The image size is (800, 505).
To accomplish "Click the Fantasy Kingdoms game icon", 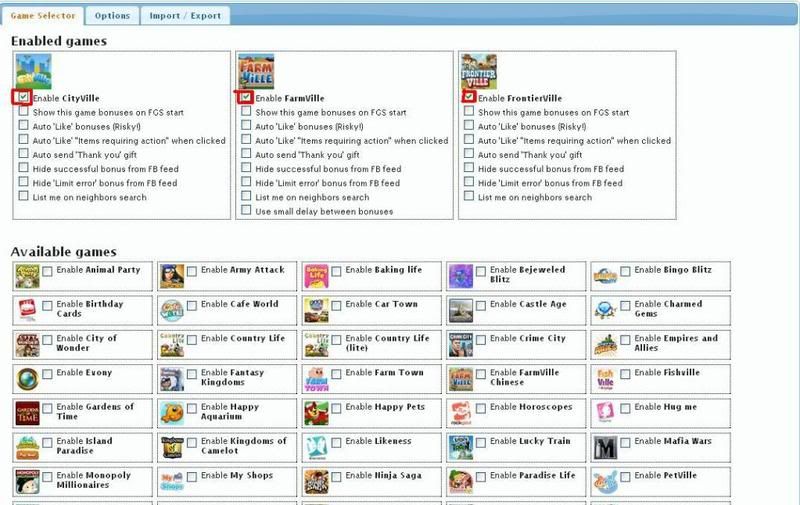I will 172,379.
